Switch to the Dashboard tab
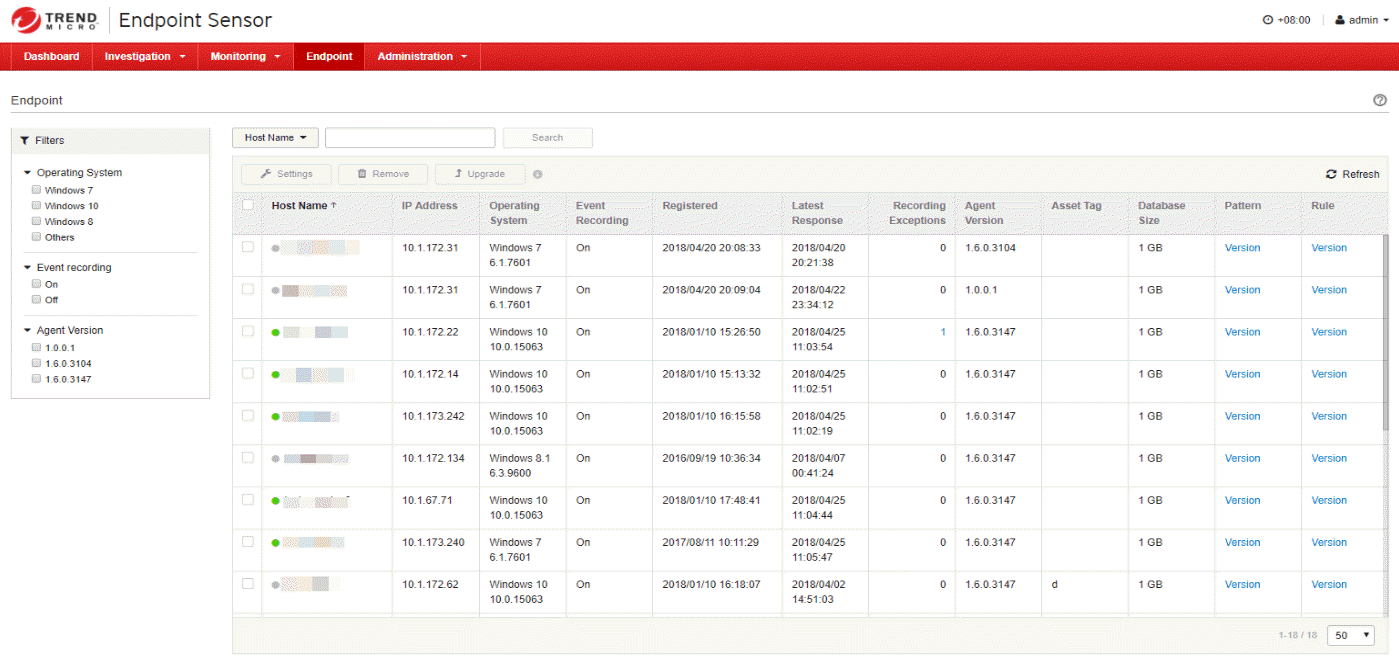Image resolution: width=1399 pixels, height=666 pixels. (x=51, y=57)
